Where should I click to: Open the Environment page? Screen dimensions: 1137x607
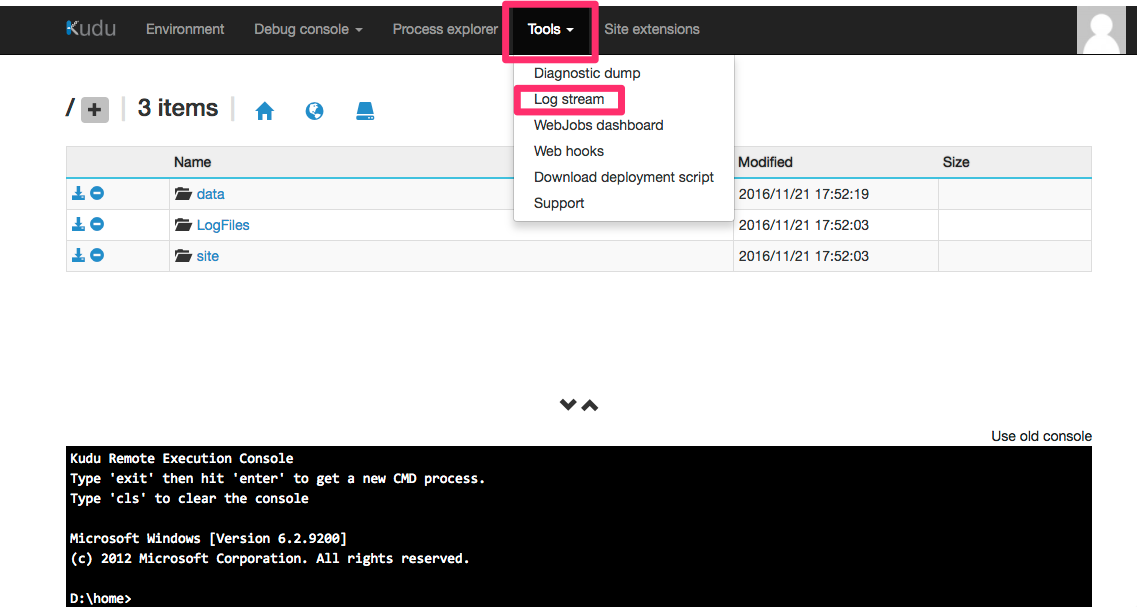tap(184, 29)
